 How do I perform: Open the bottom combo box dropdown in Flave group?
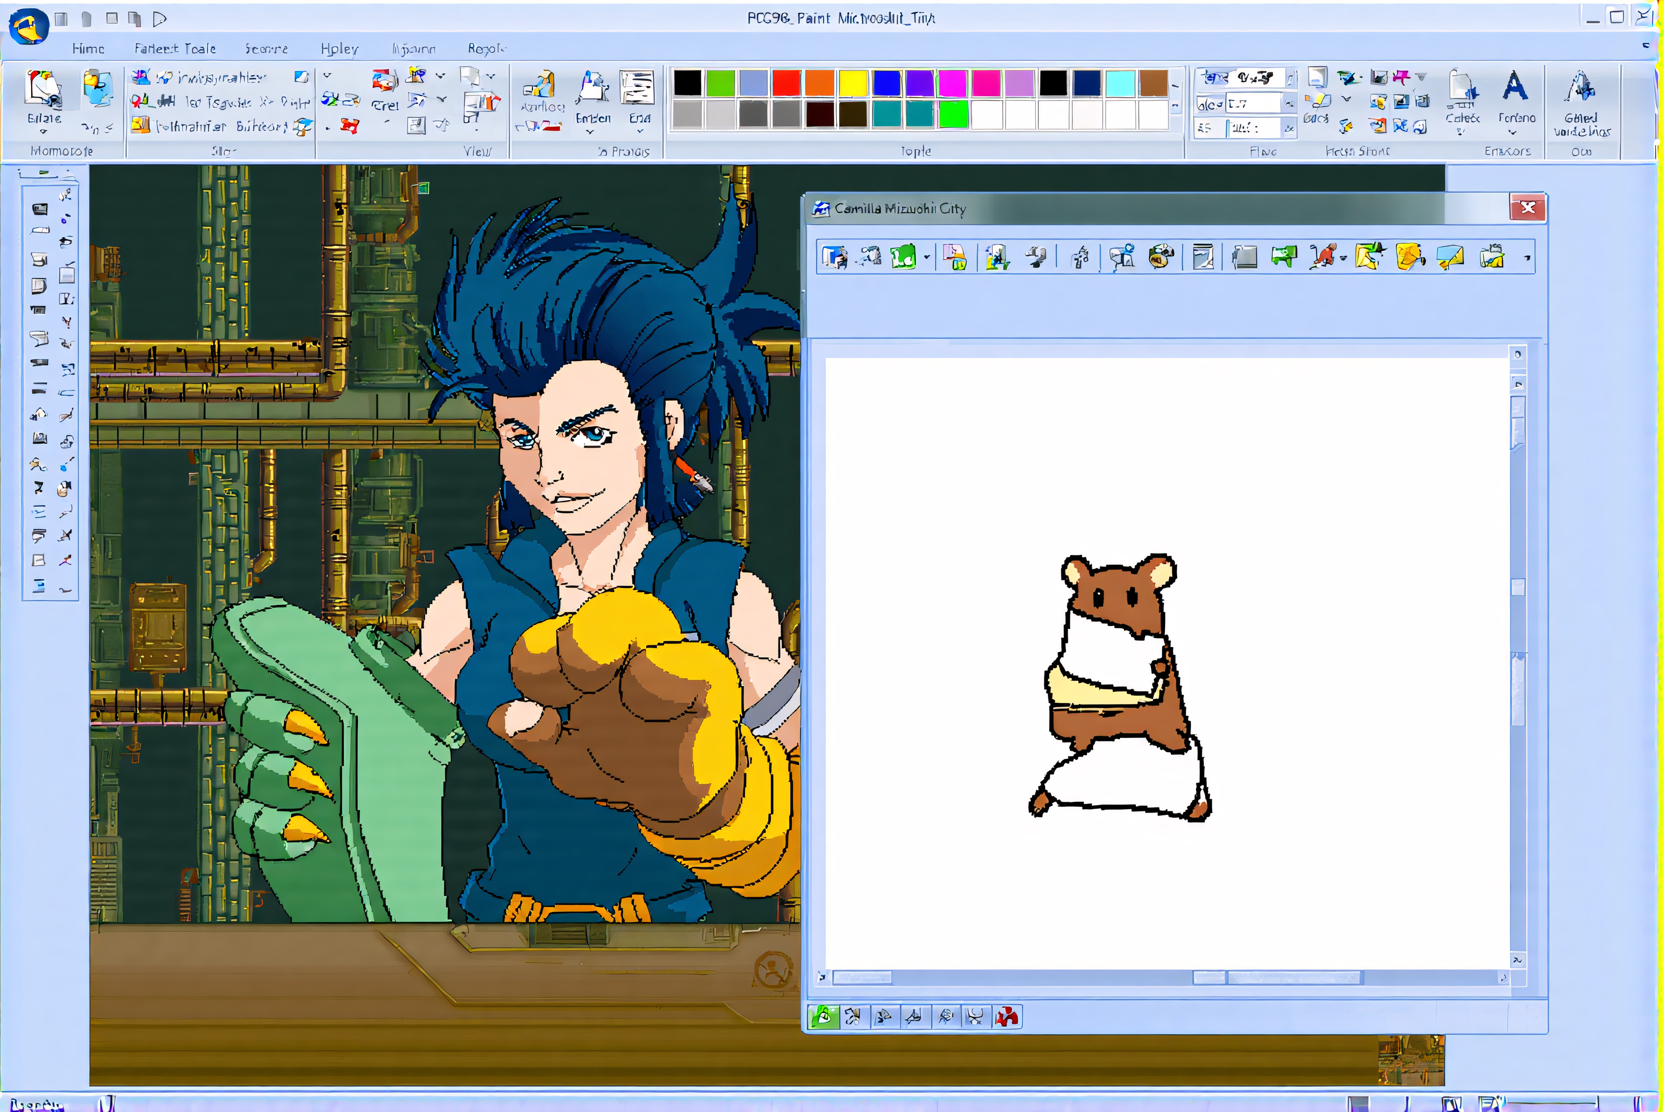1289,128
